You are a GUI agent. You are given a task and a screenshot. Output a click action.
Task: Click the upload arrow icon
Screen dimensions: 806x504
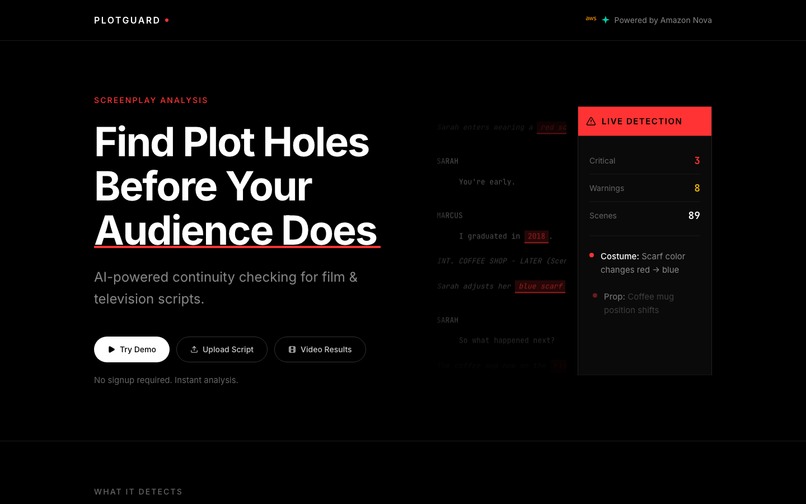tap(194, 349)
